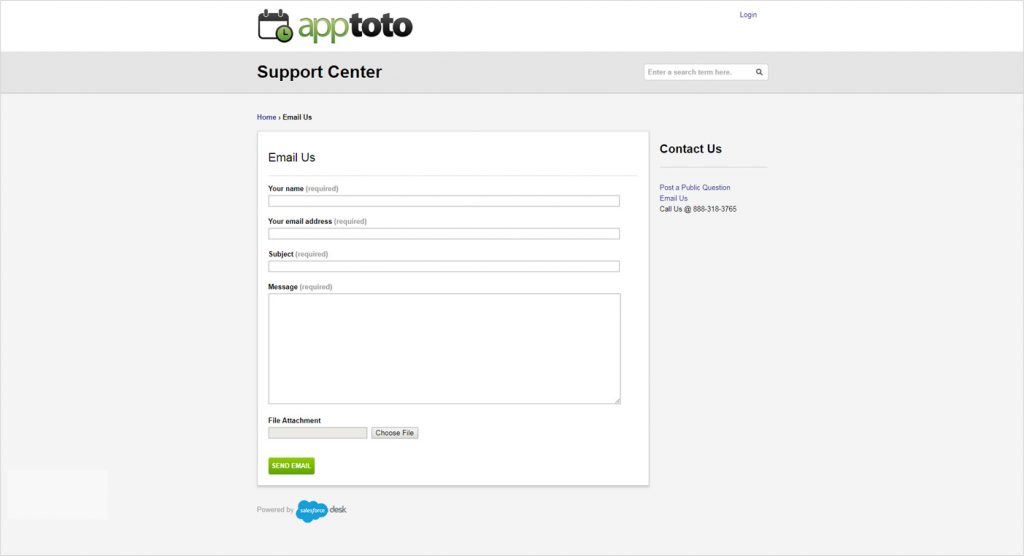Click the Apptoto calendar clock logo icon
This screenshot has height=556, width=1024.
click(x=275, y=26)
